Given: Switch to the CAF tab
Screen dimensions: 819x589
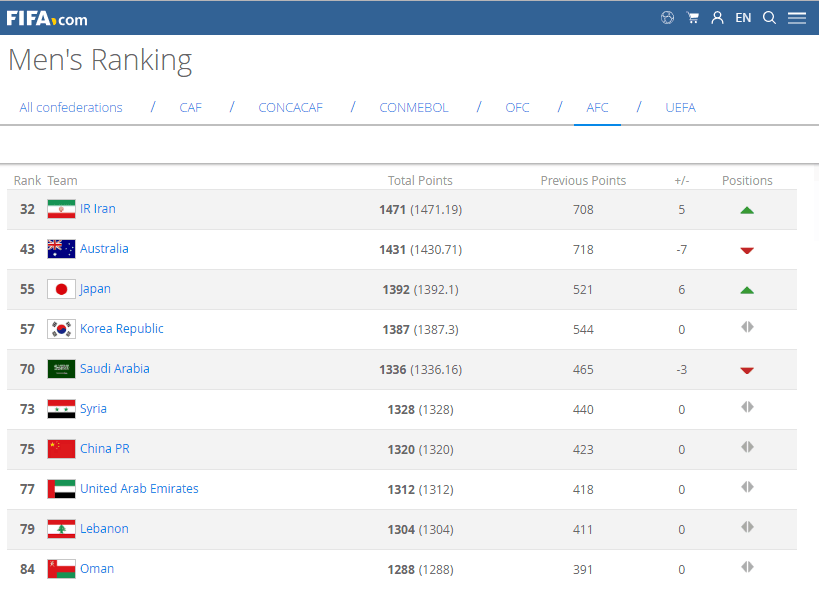Looking at the screenshot, I should coord(191,108).
